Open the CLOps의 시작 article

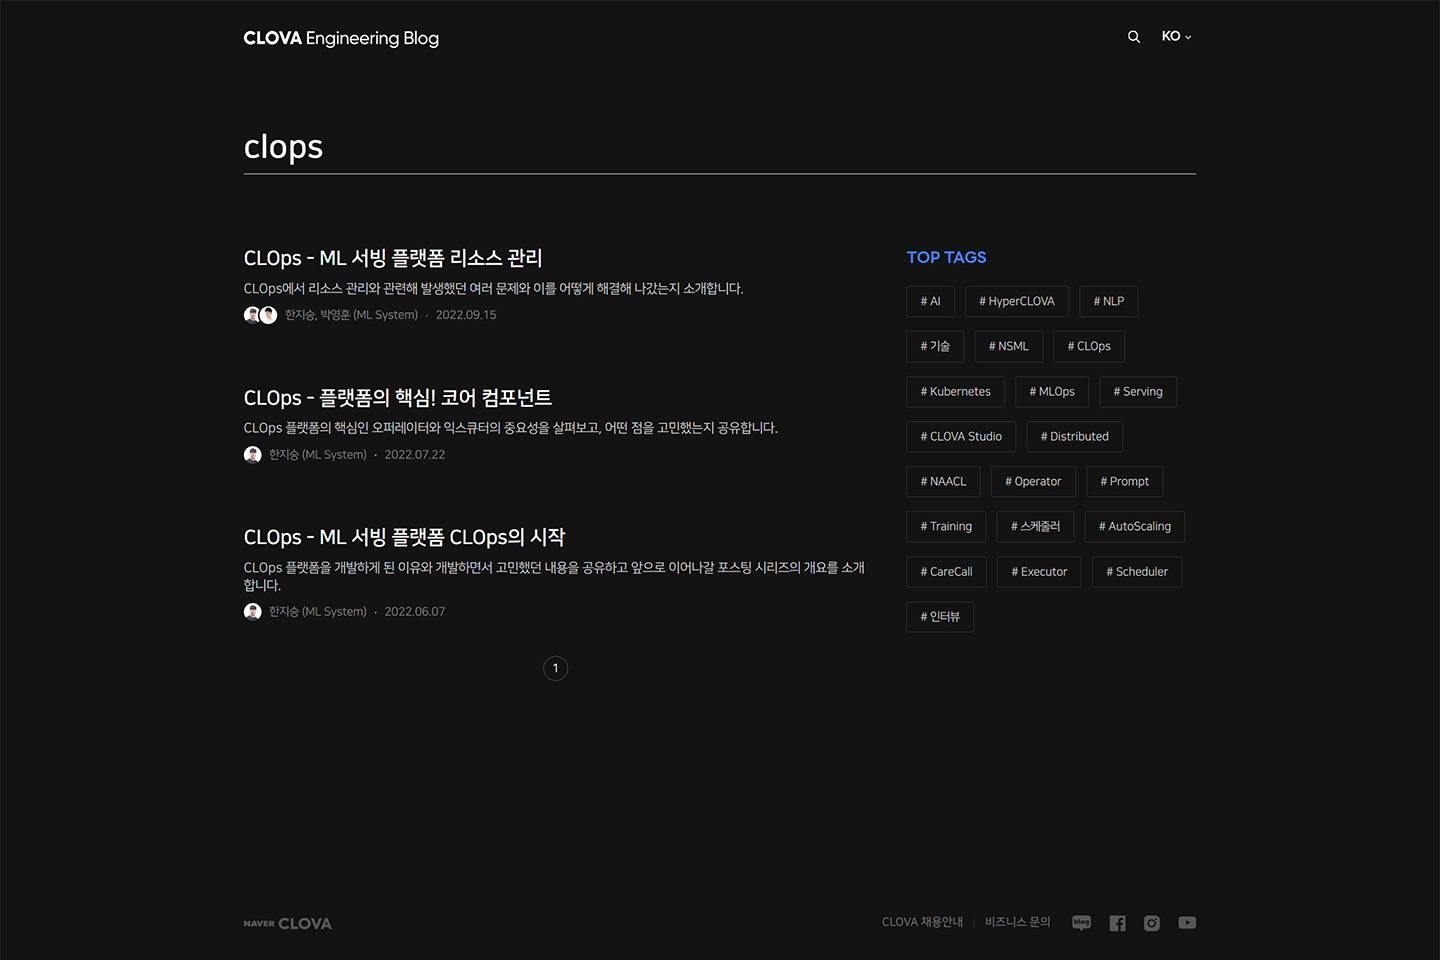pos(404,537)
